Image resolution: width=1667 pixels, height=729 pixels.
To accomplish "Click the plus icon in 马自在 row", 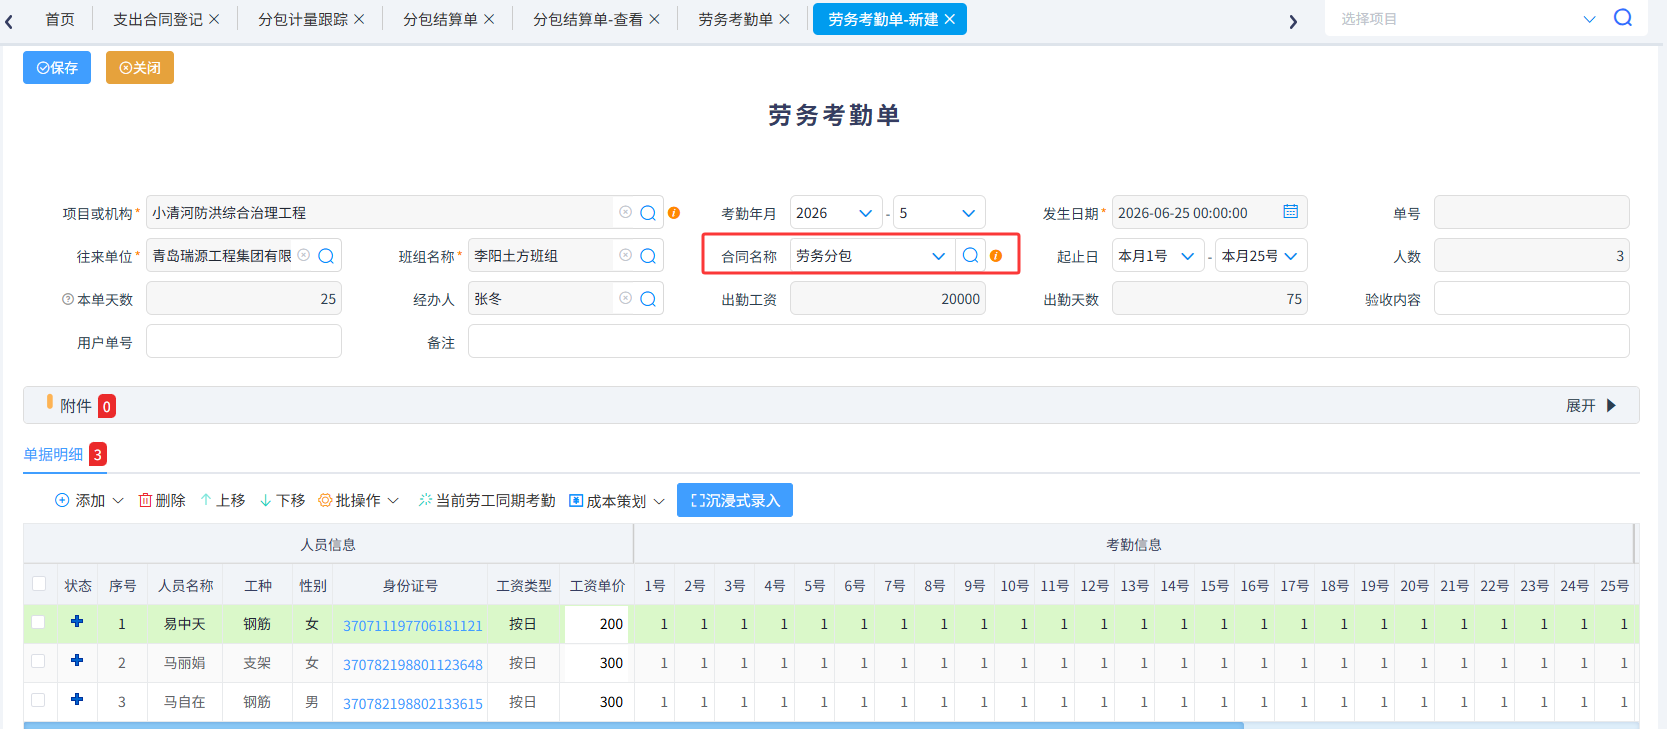I will [77, 700].
